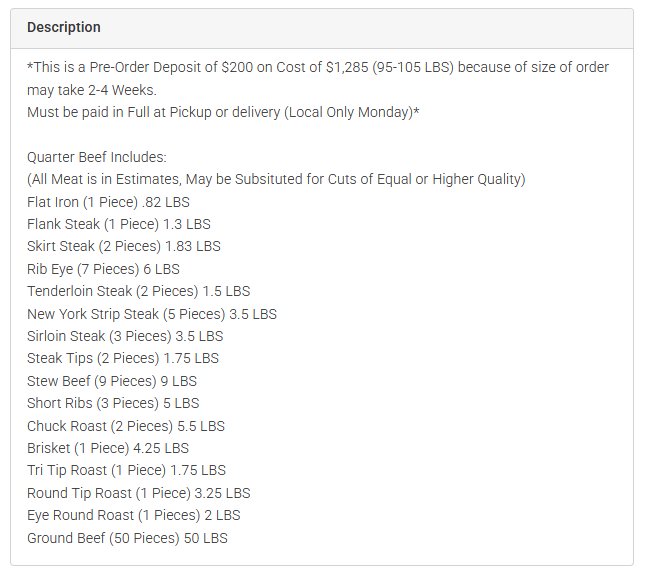The image size is (658, 576).
Task: Click the Stew Beef 9 LBS line
Action: [112, 381]
